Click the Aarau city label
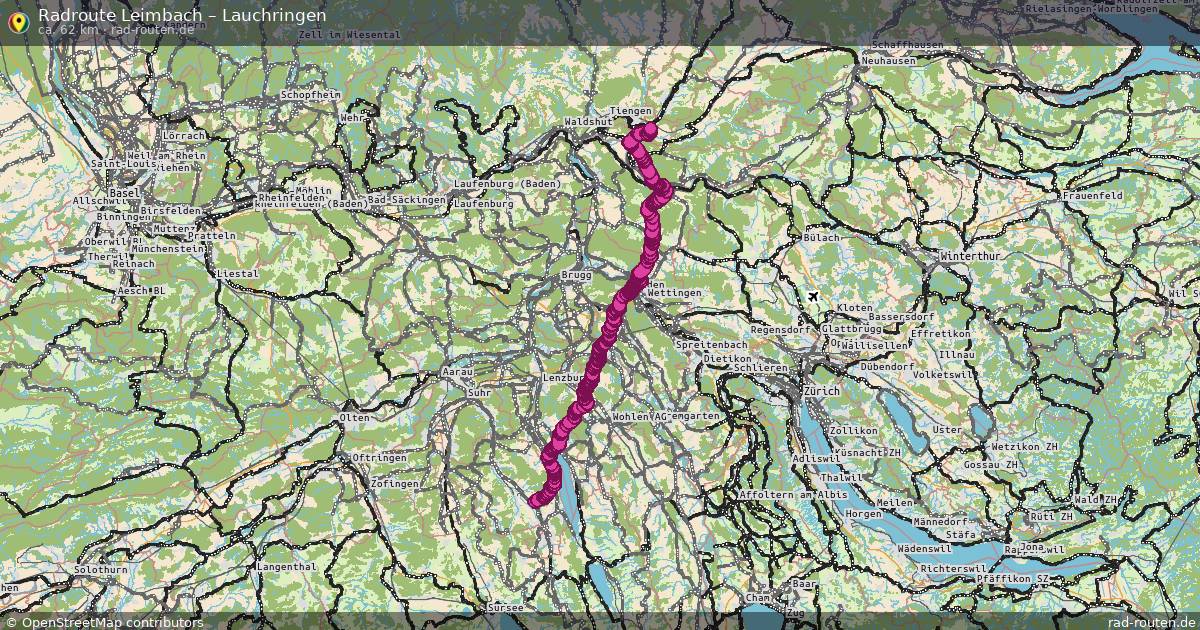The width and height of the screenshot is (1200, 630). tap(457, 371)
